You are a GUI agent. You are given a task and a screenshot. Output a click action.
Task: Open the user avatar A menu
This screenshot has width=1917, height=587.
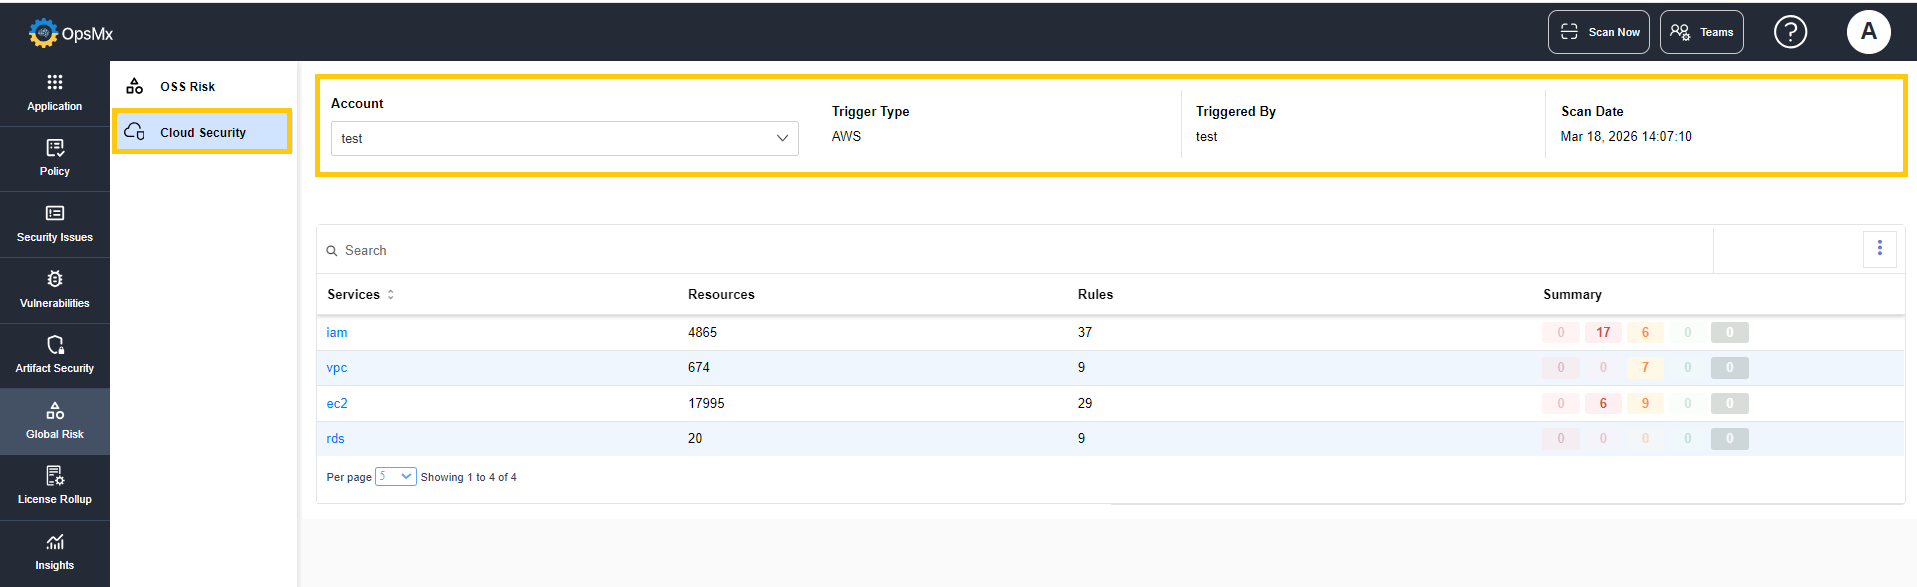tap(1867, 32)
